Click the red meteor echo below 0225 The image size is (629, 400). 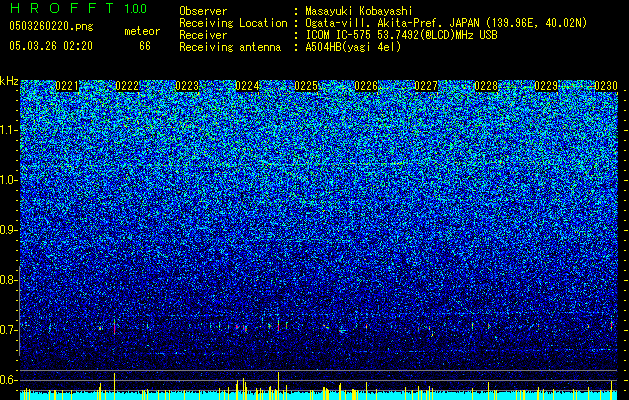click(x=278, y=325)
